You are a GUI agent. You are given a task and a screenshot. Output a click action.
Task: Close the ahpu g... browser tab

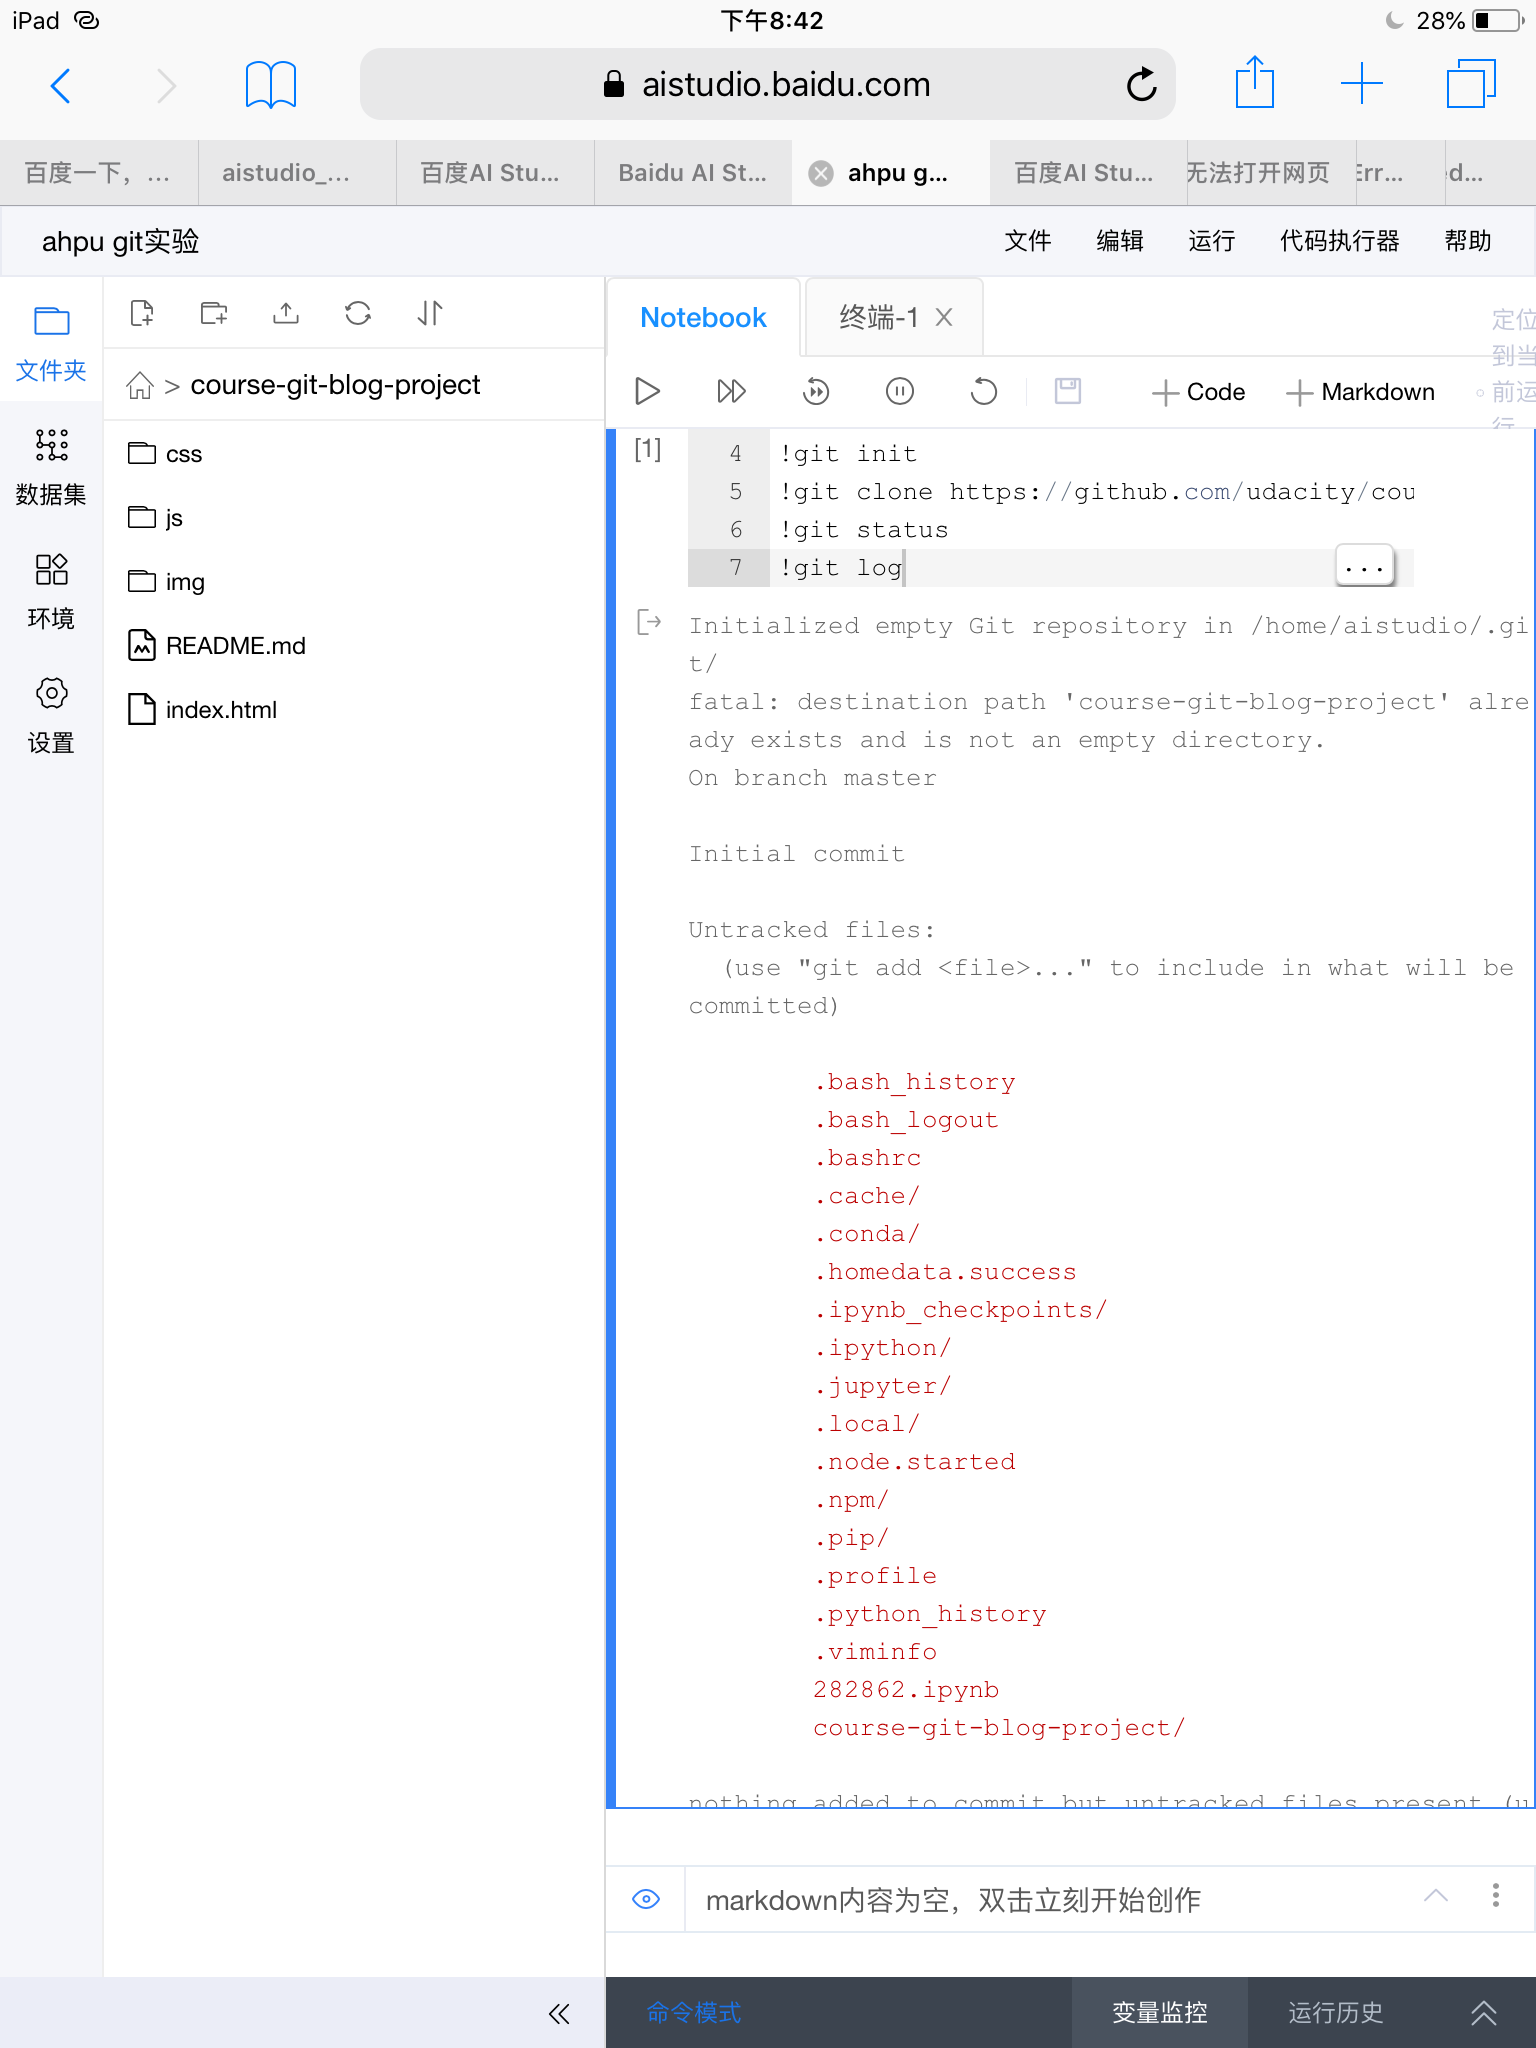coord(821,173)
